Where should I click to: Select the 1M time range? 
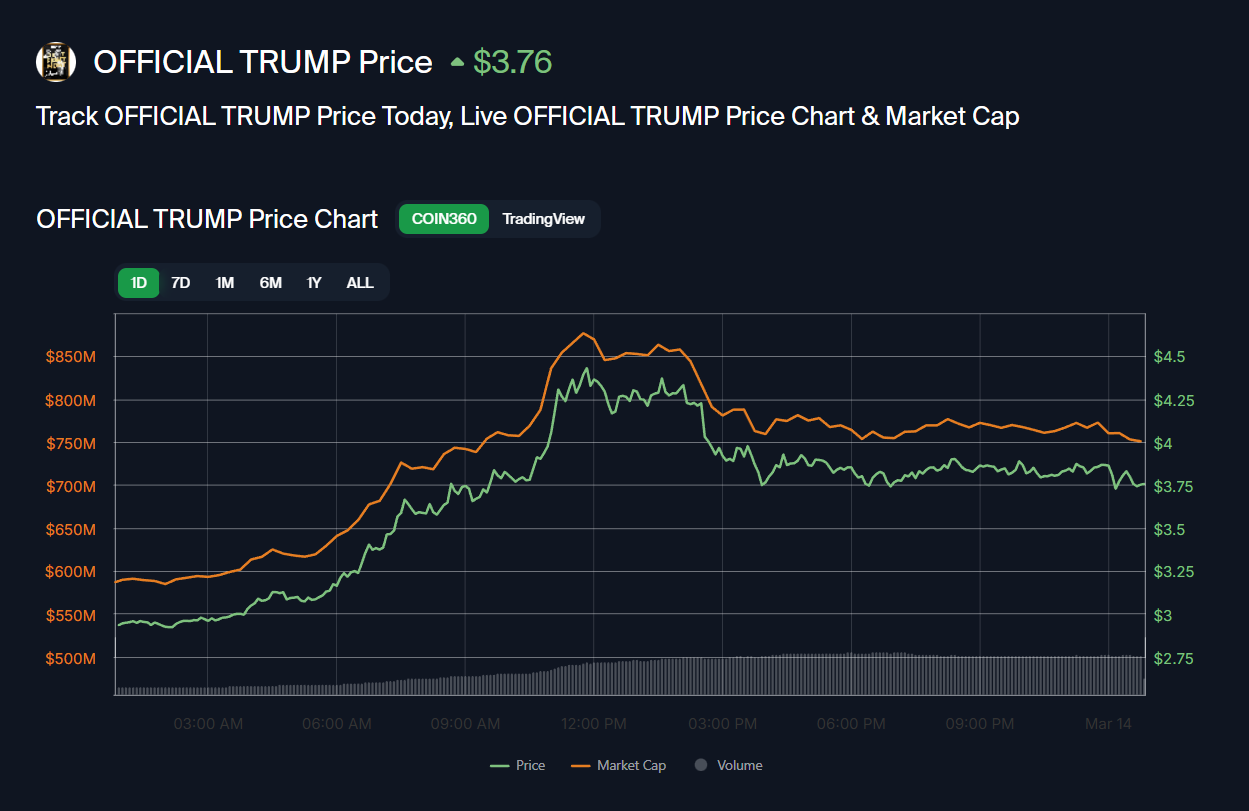pyautogui.click(x=225, y=283)
